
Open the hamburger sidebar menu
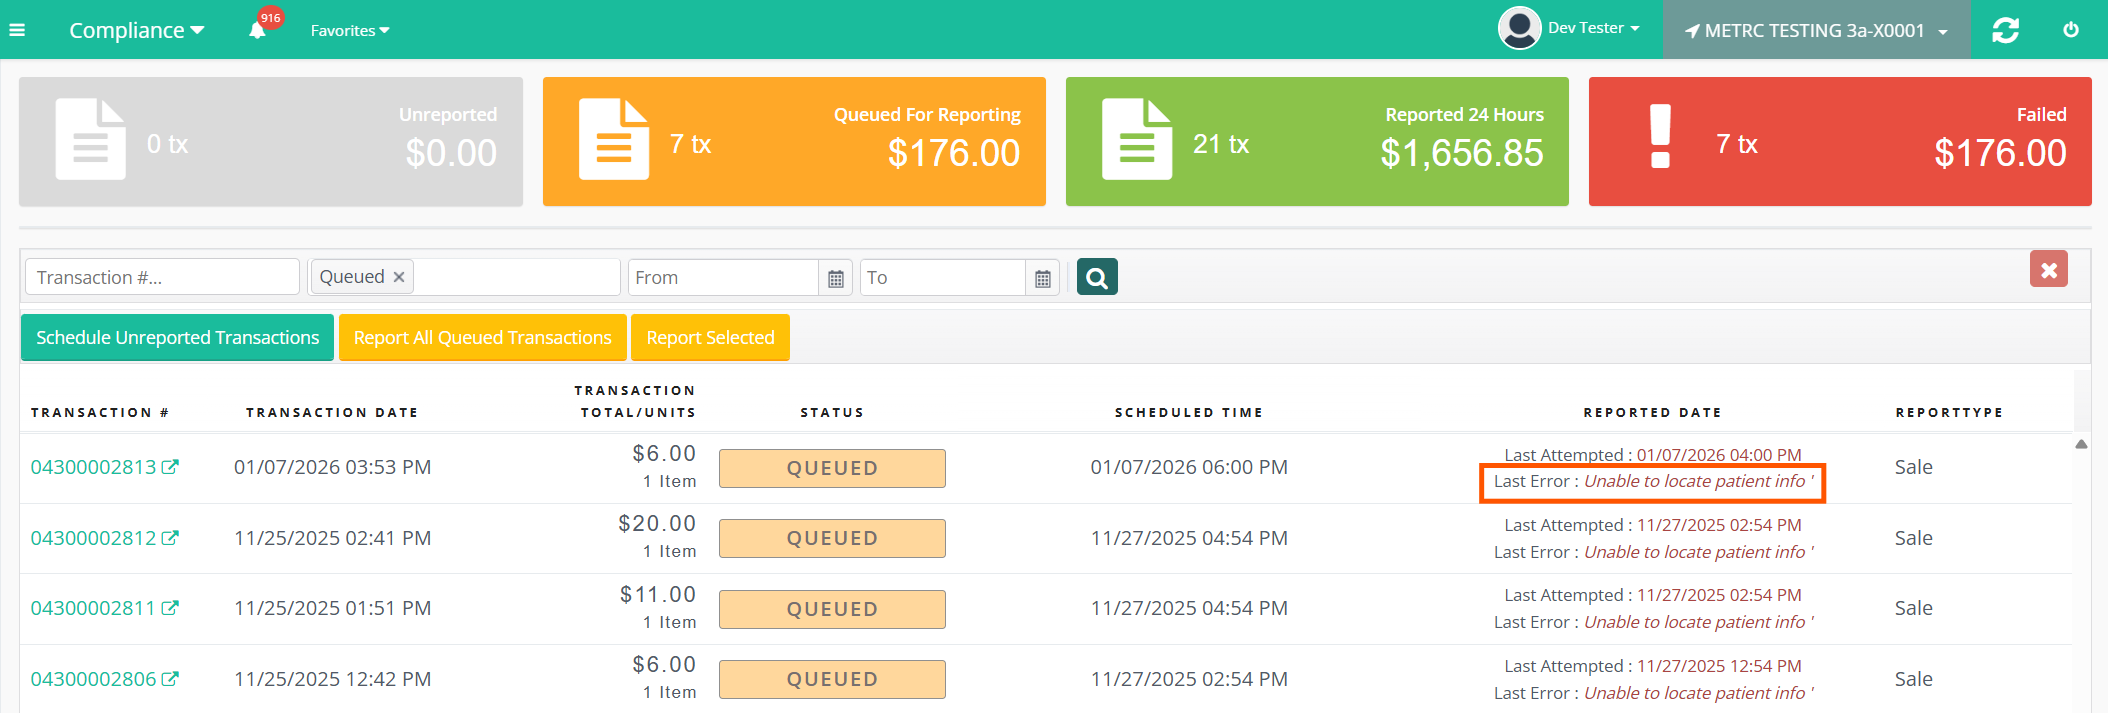[x=17, y=30]
